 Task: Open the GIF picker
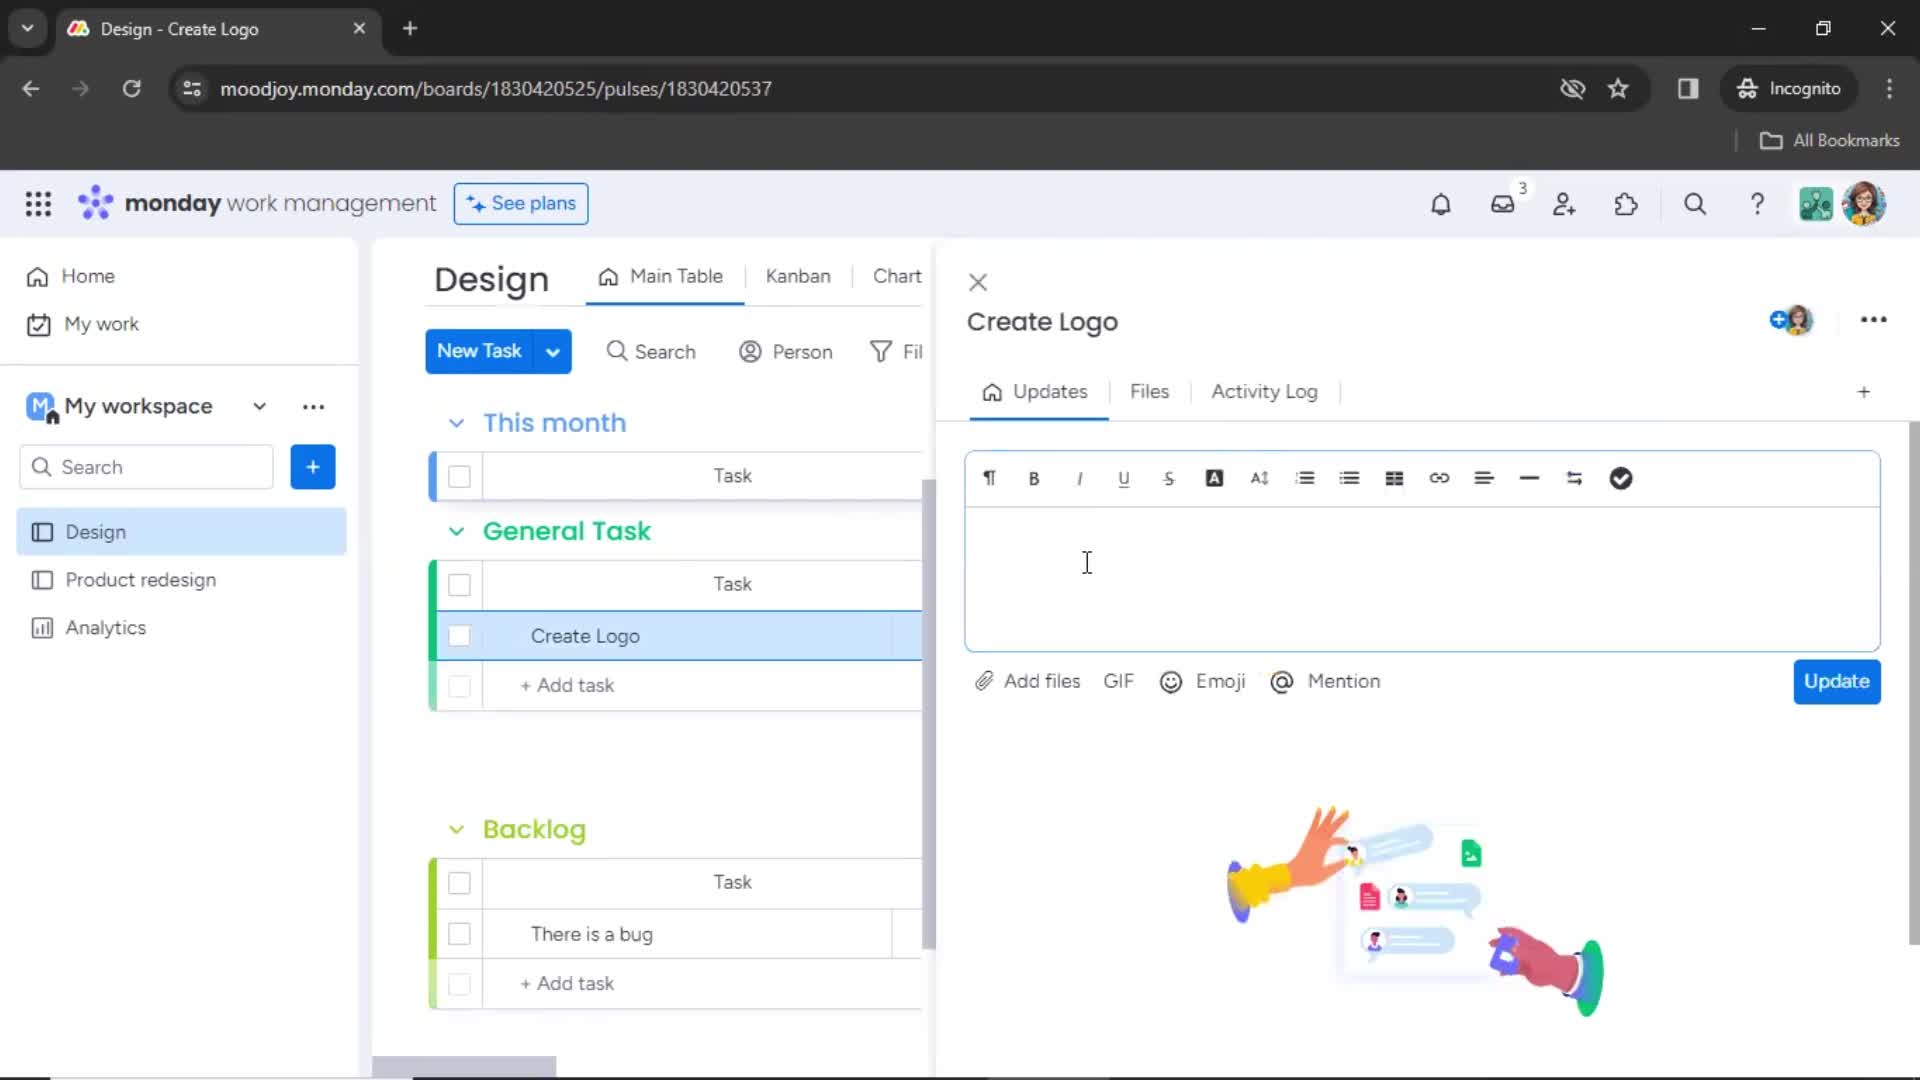[x=1118, y=682]
